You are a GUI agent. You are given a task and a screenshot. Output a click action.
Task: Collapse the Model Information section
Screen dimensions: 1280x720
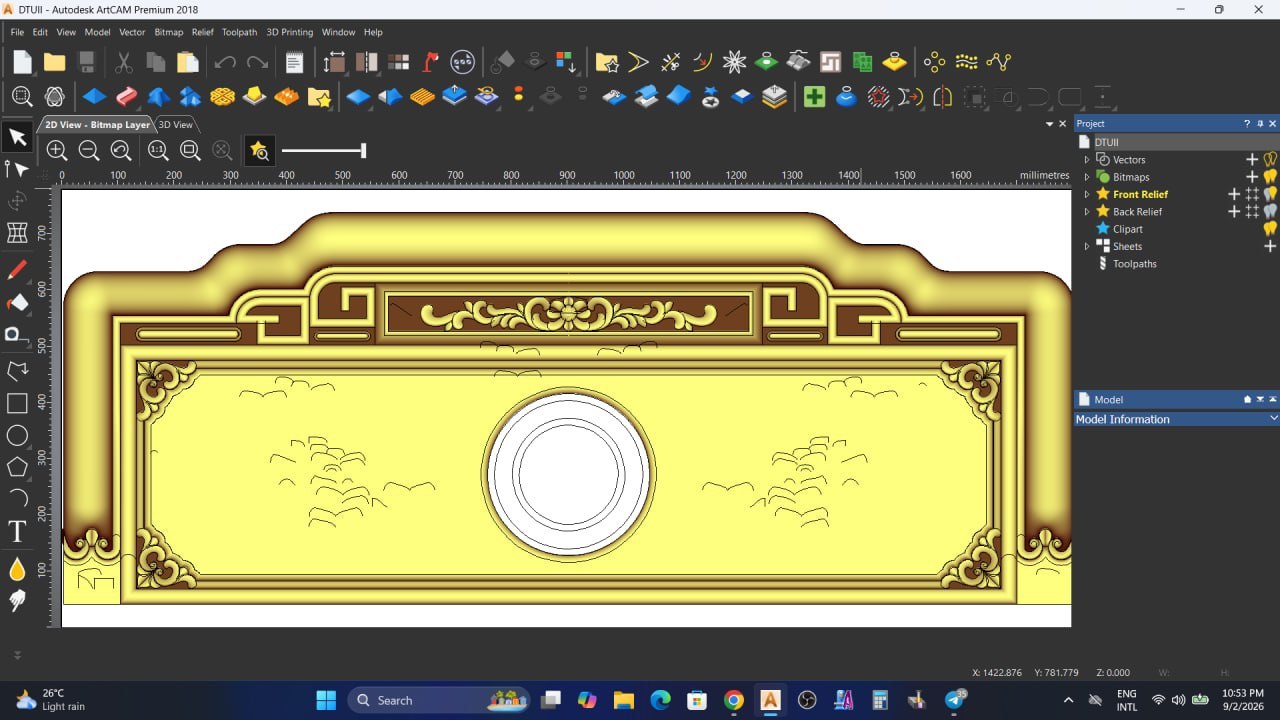pyautogui.click(x=1273, y=419)
